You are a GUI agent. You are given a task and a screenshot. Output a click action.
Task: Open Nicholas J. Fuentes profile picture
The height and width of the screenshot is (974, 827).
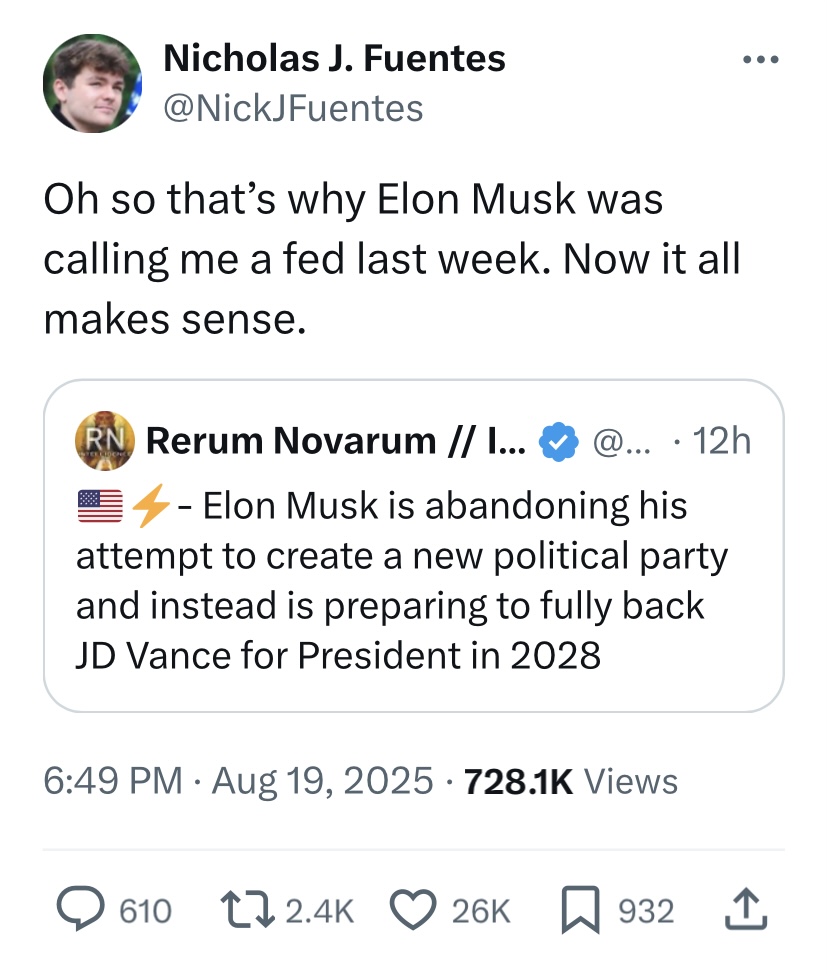(x=92, y=83)
